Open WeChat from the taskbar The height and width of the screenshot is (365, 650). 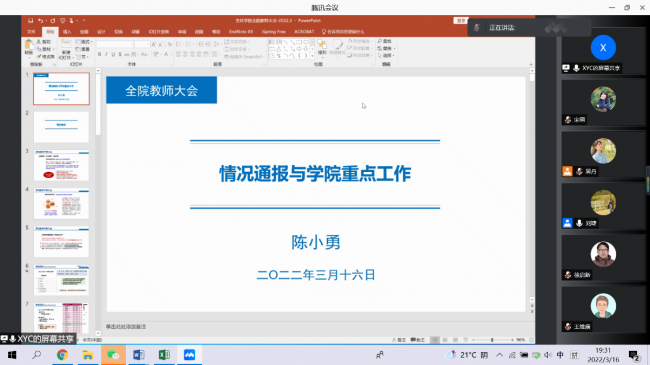click(113, 355)
